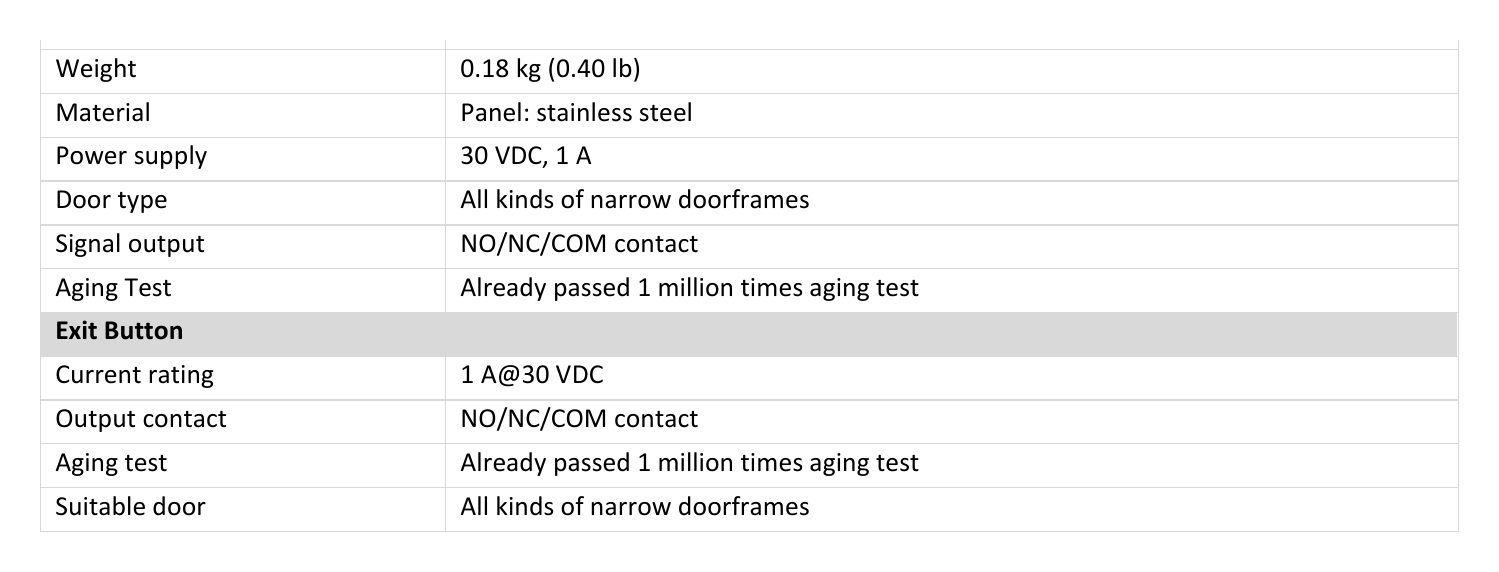Click the Door type label
This screenshot has width=1499, height=572.
[x=111, y=200]
